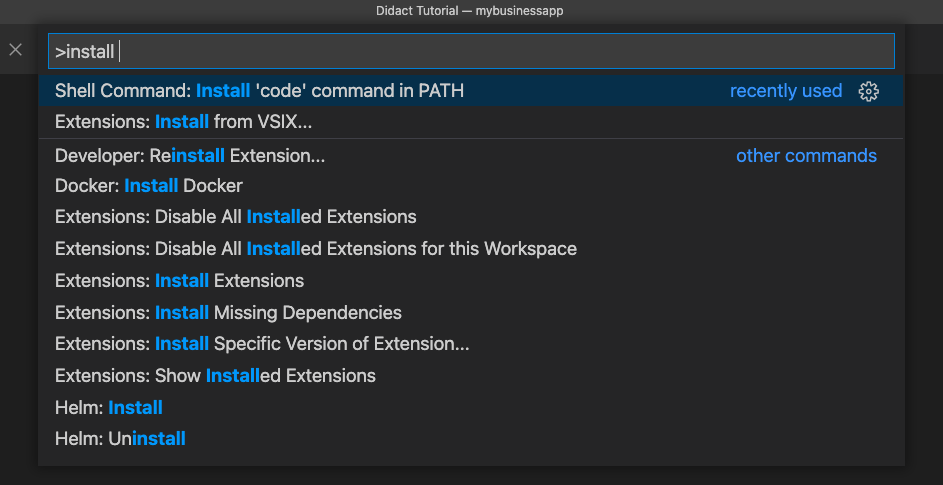Select Developer: Reinstall Extension...
Screen dimensions: 943x485
[x=471, y=156]
